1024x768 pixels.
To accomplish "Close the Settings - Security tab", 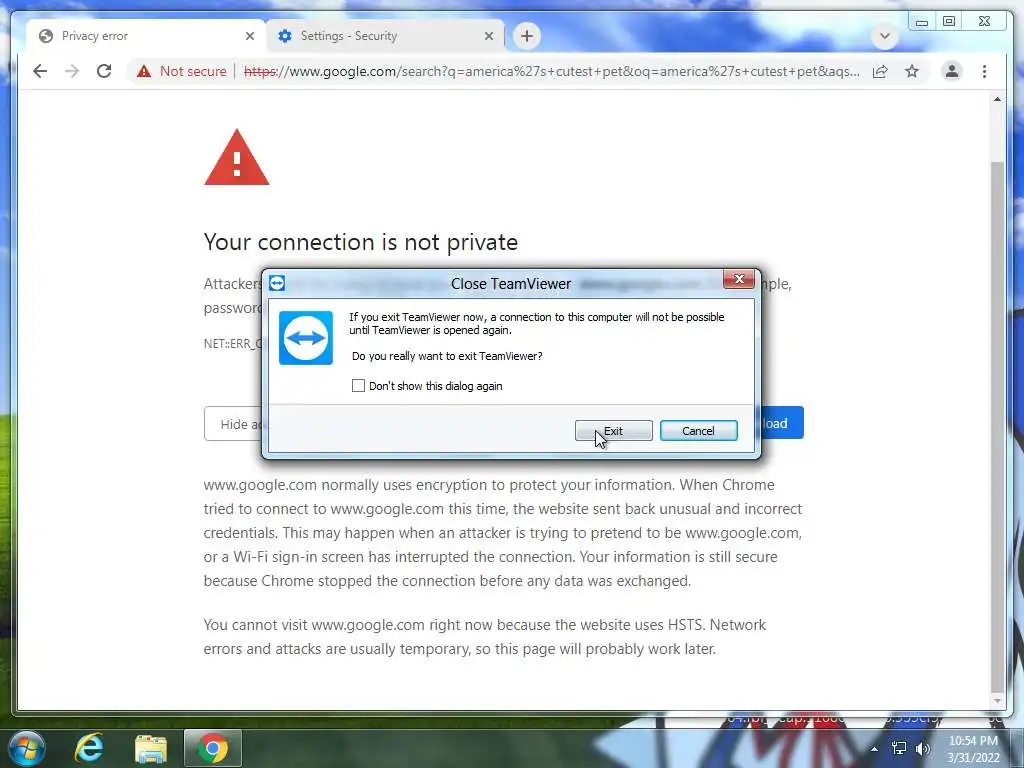I will click(488, 36).
